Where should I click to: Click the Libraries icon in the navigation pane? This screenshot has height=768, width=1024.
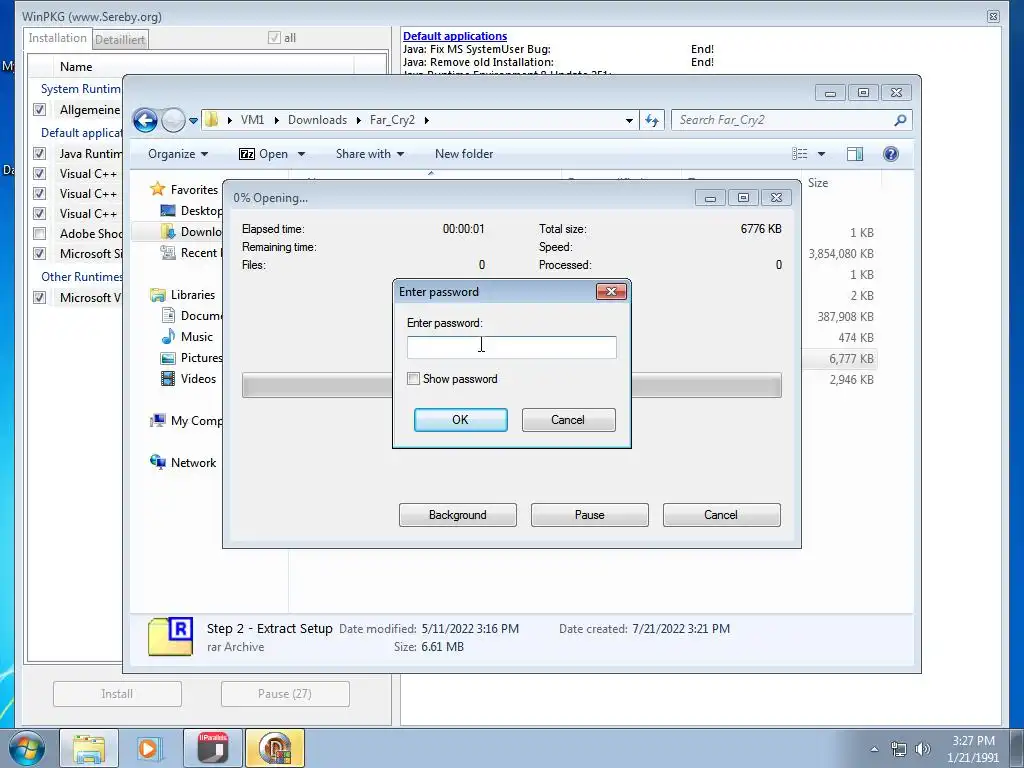click(x=157, y=295)
